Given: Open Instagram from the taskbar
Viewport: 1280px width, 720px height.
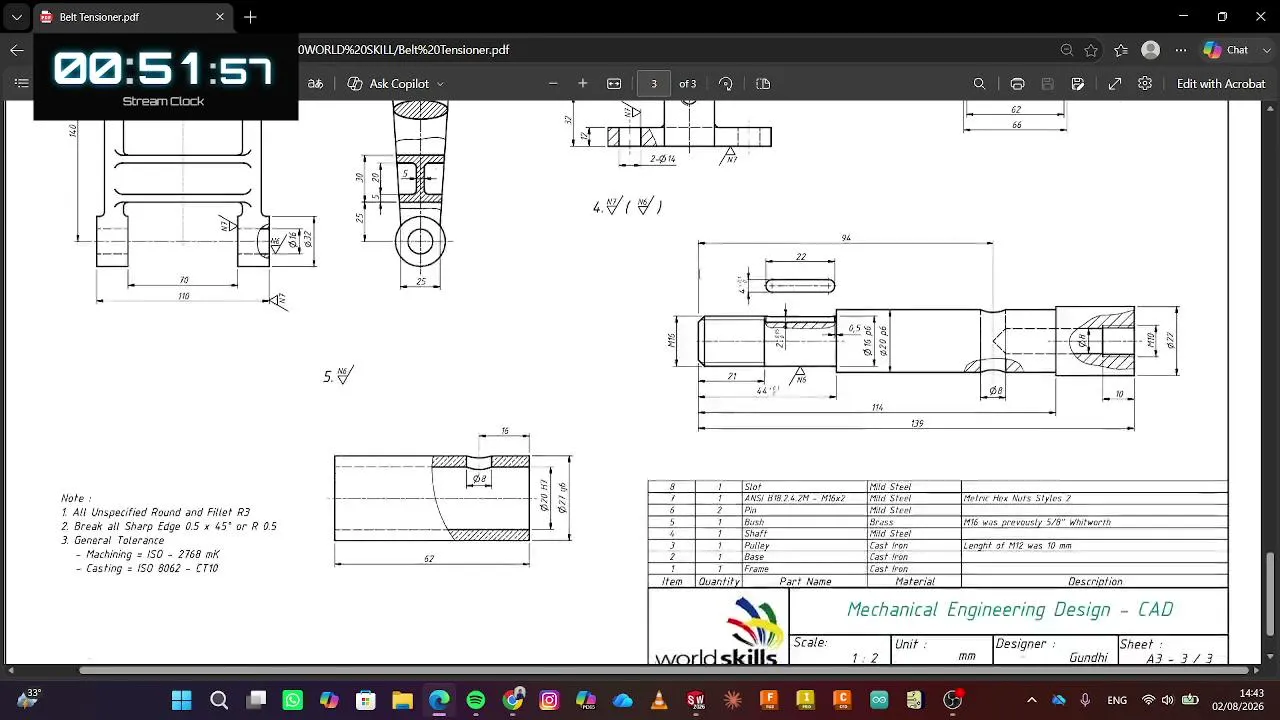Looking at the screenshot, I should (549, 700).
